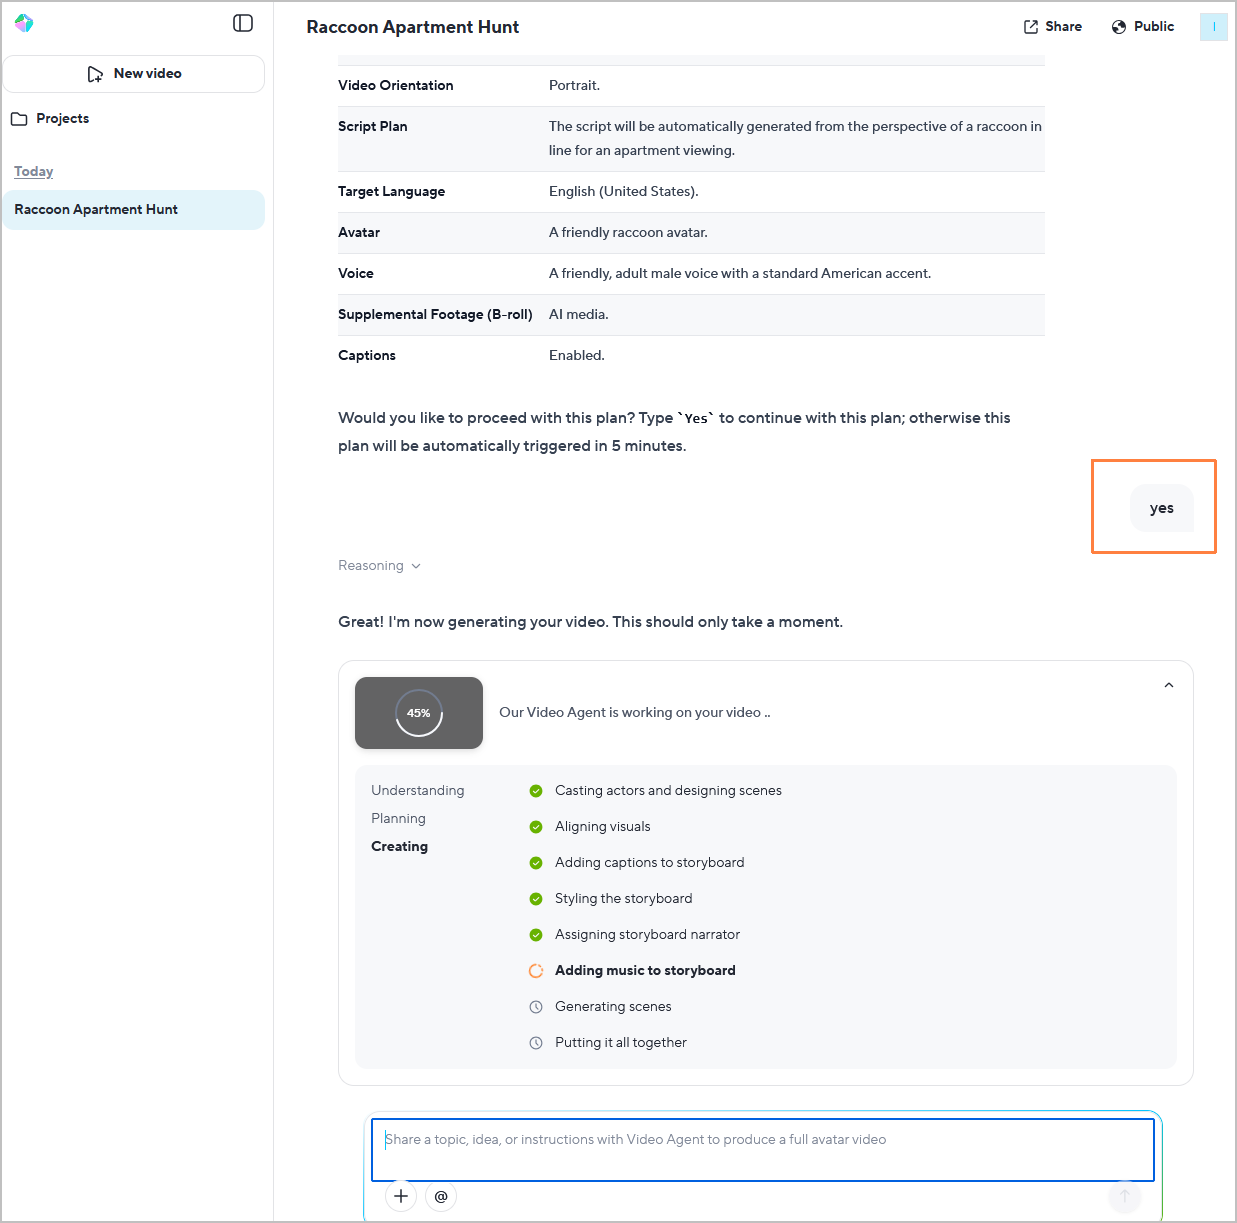Screen dimensions: 1237x1223
Task: Collapse the video agent progress panel
Action: (x=1168, y=686)
